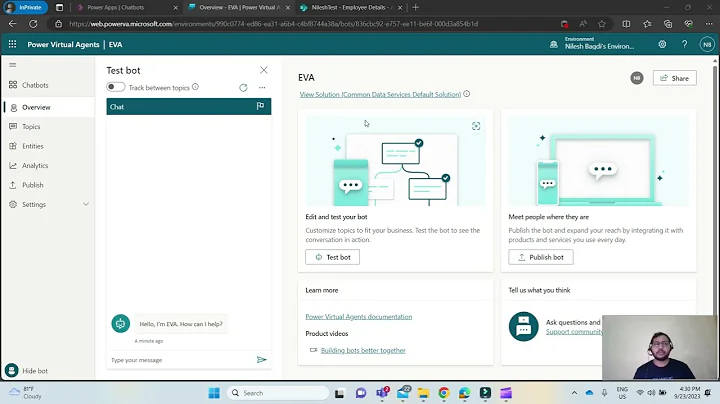The width and height of the screenshot is (720, 404).
Task: Open the weather widget on the taskbar
Action: (26, 393)
